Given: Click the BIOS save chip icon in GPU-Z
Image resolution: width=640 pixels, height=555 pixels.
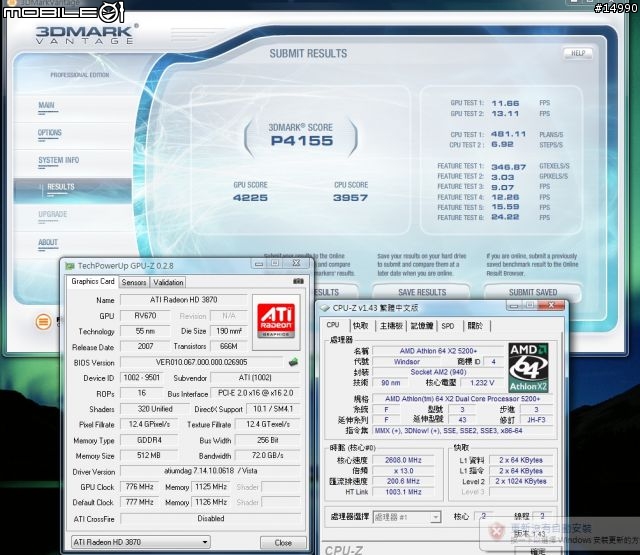Looking at the screenshot, I should tap(293, 362).
